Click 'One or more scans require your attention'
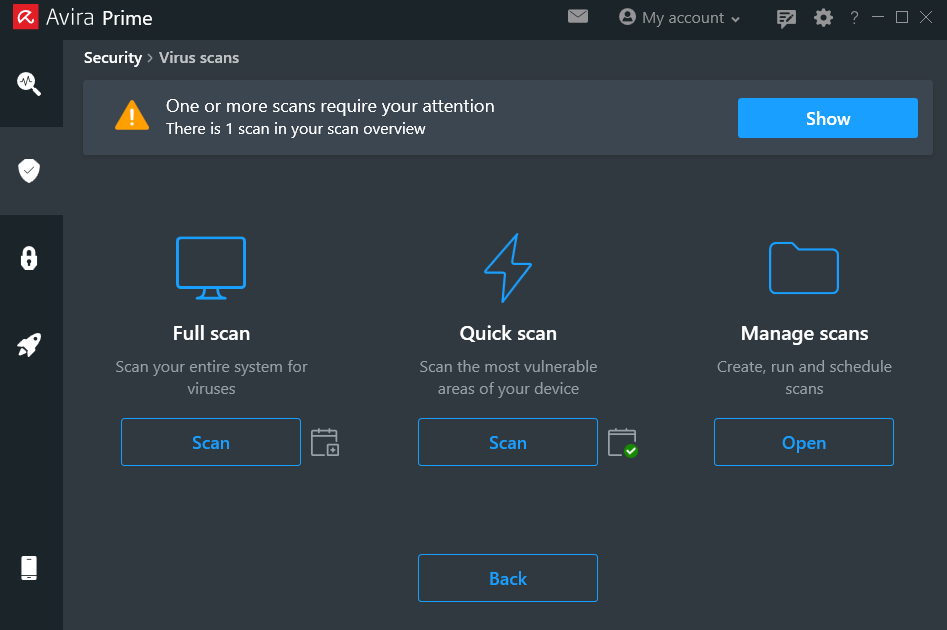This screenshot has height=630, width=947. pos(330,106)
